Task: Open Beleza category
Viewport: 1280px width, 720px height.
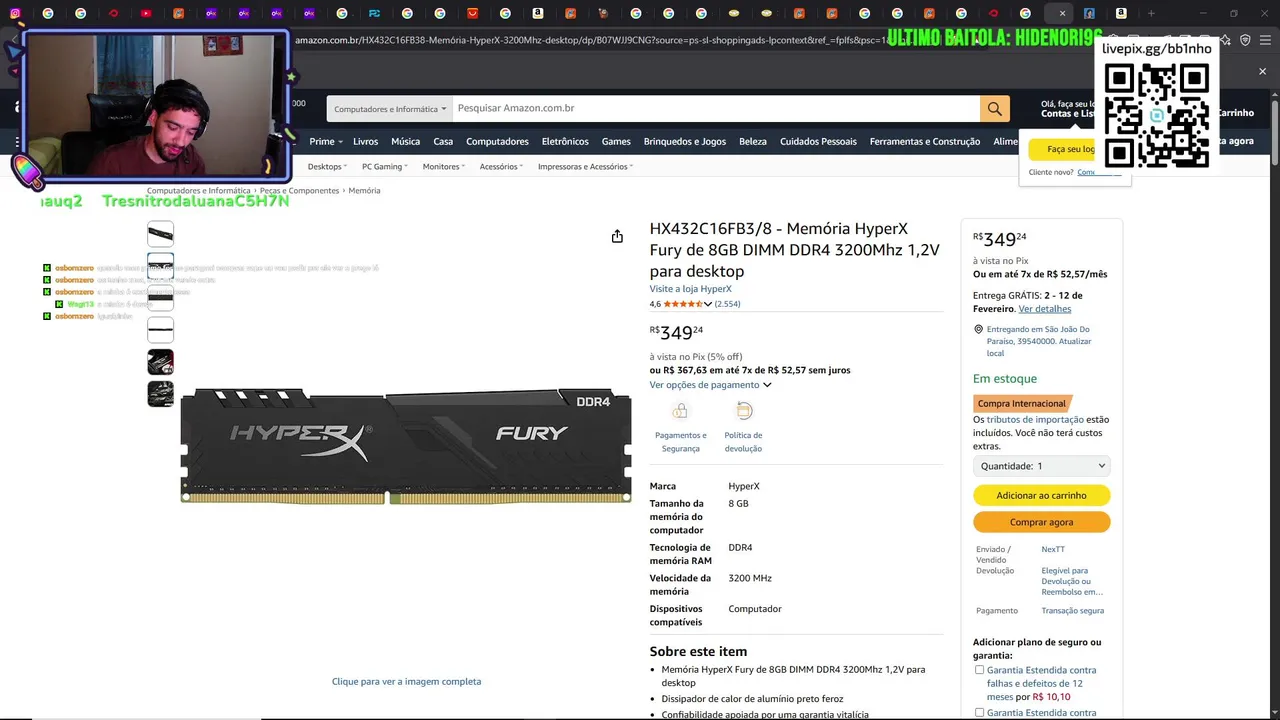Action: point(753,142)
